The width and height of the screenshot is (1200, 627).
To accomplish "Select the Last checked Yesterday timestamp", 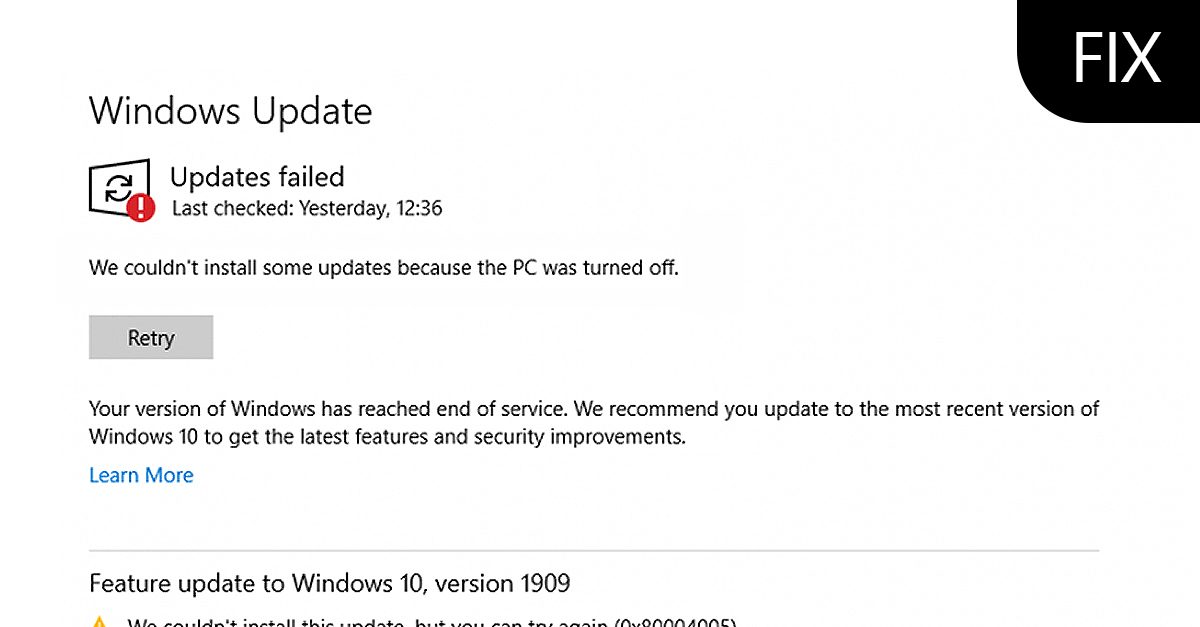I will [x=307, y=209].
